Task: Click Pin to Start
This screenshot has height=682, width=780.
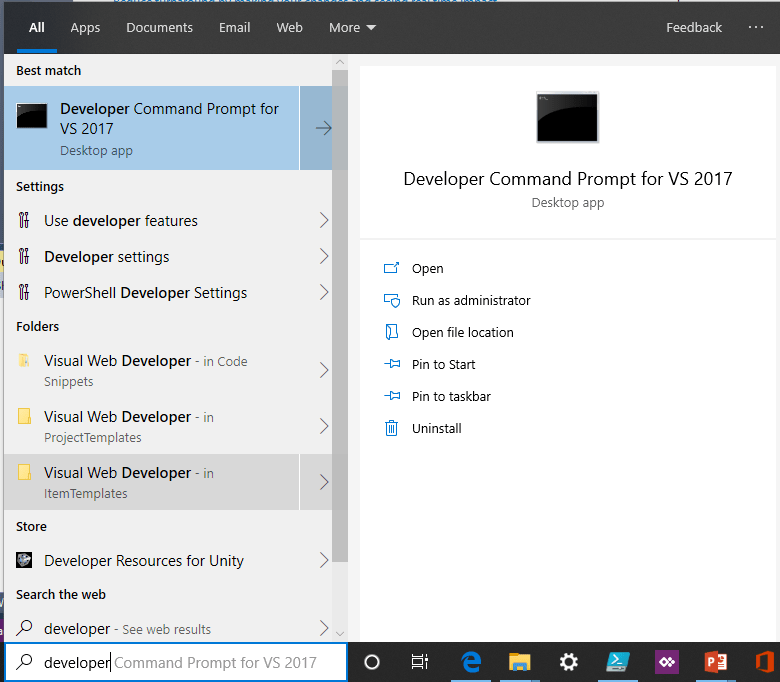Action: [x=443, y=364]
